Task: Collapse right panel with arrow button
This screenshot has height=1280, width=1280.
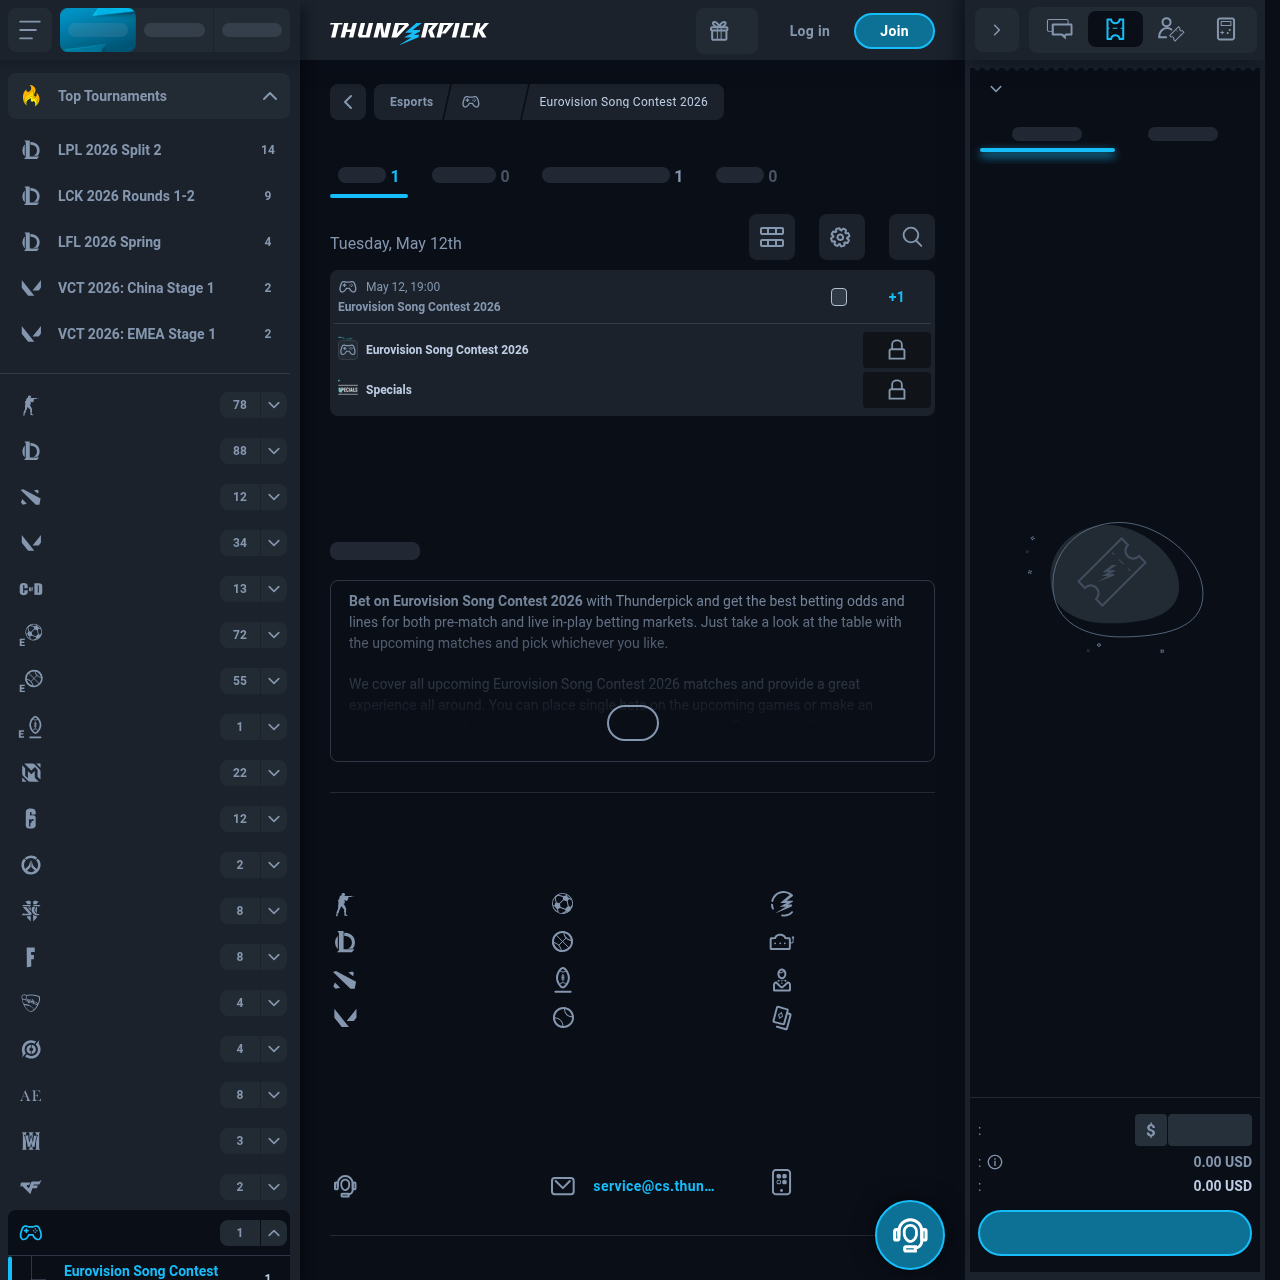Action: tap(996, 30)
